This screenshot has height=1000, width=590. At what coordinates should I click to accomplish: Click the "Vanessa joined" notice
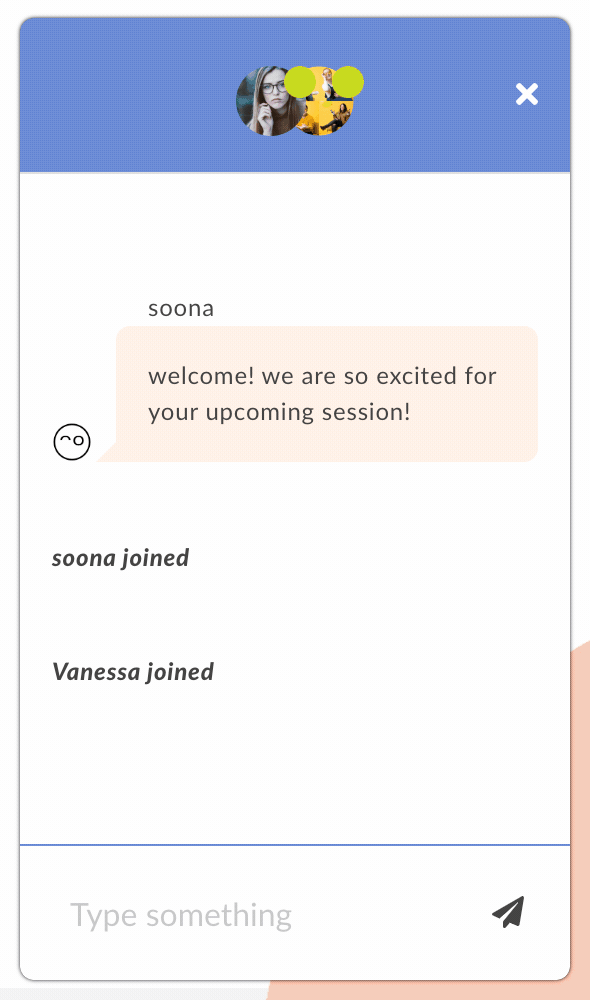pyautogui.click(x=133, y=672)
